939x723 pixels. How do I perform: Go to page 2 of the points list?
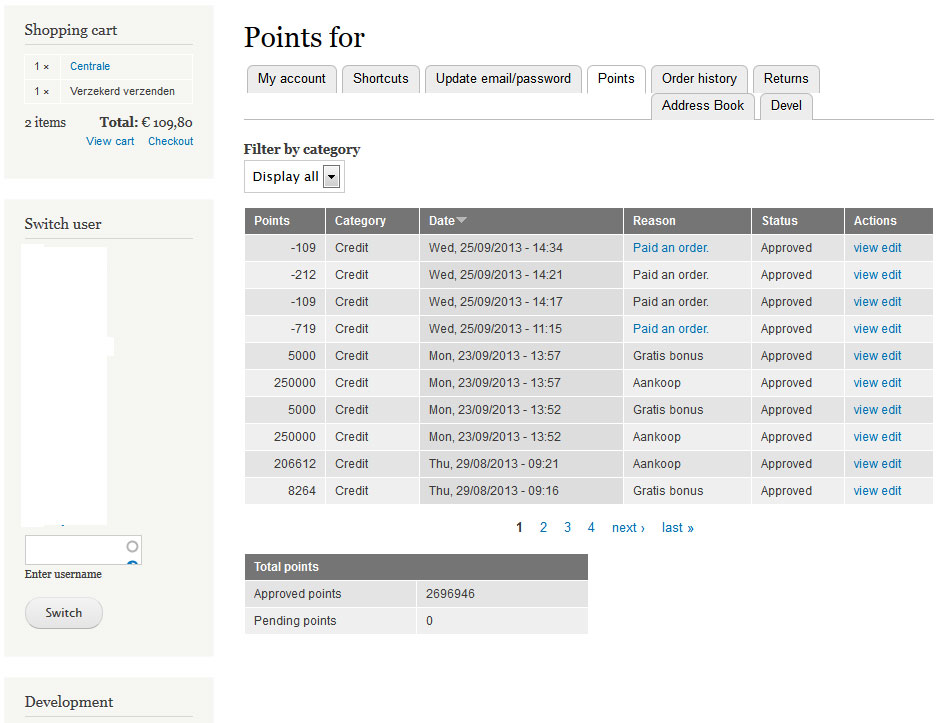[x=543, y=527]
